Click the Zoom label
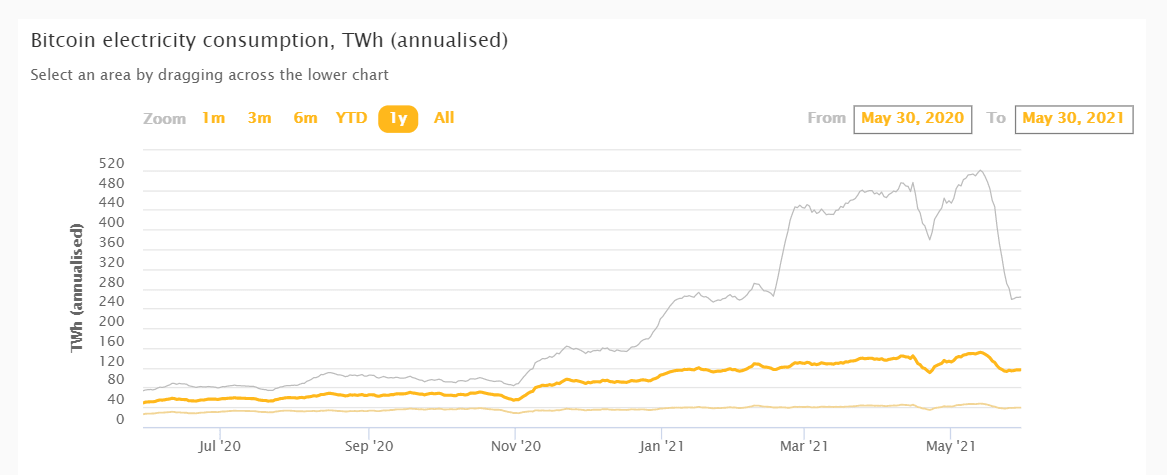1167x475 pixels. 164,119
